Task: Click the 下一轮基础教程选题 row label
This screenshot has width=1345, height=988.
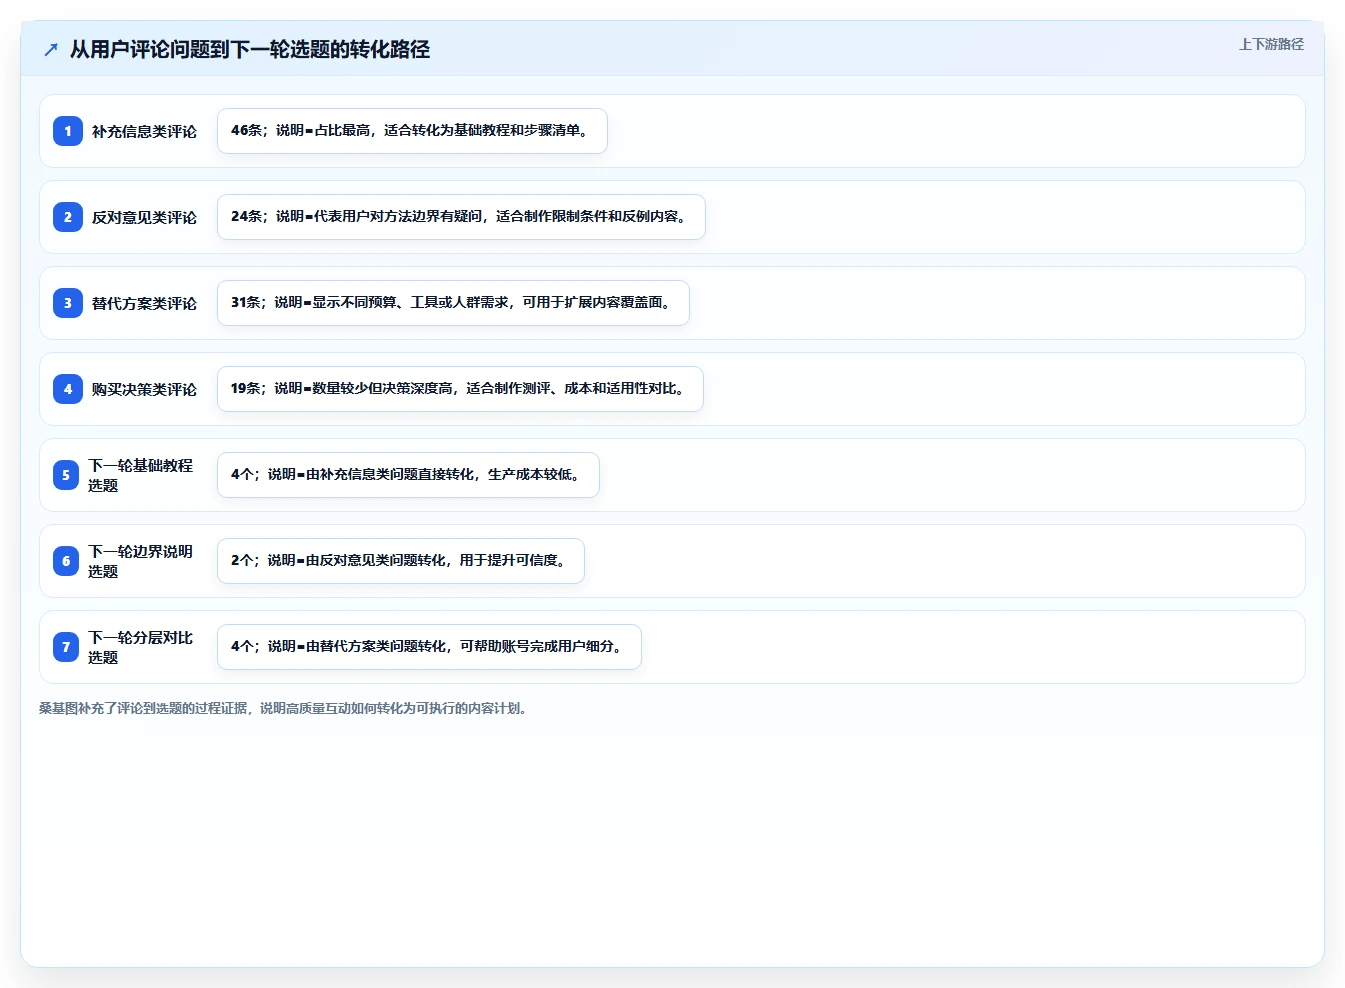Action: [140, 475]
